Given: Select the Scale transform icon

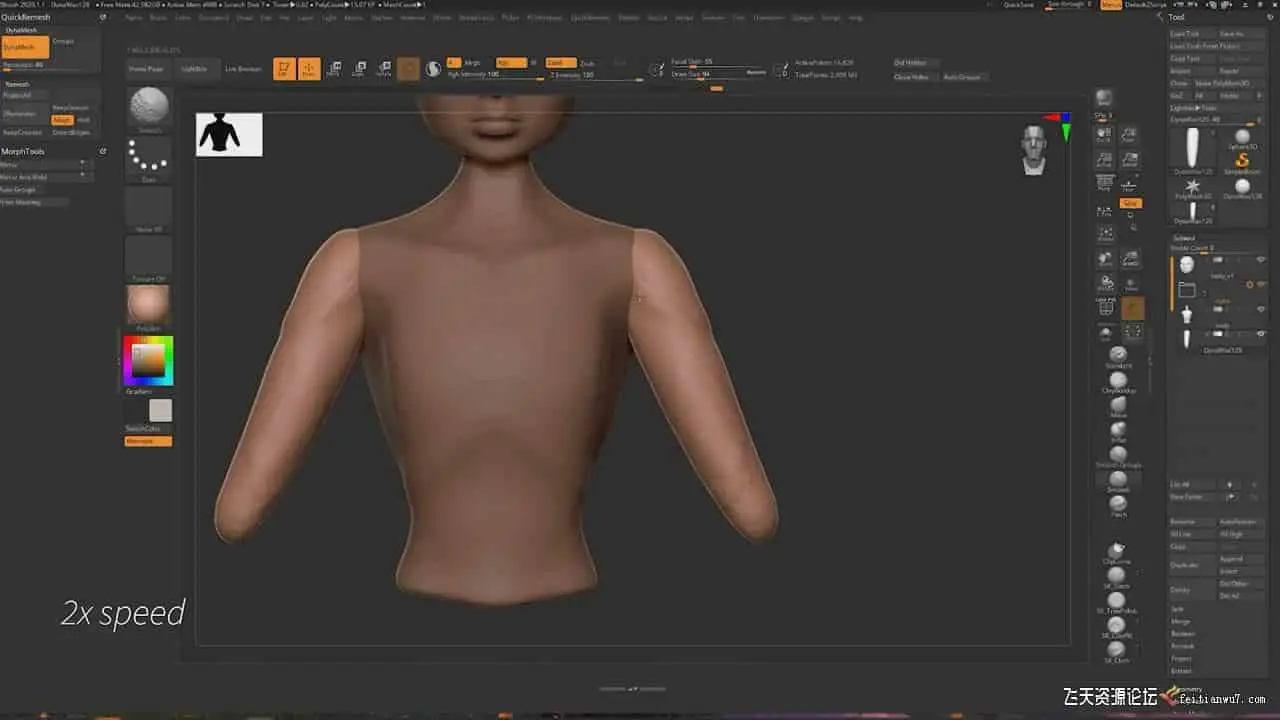Looking at the screenshot, I should coord(359,69).
